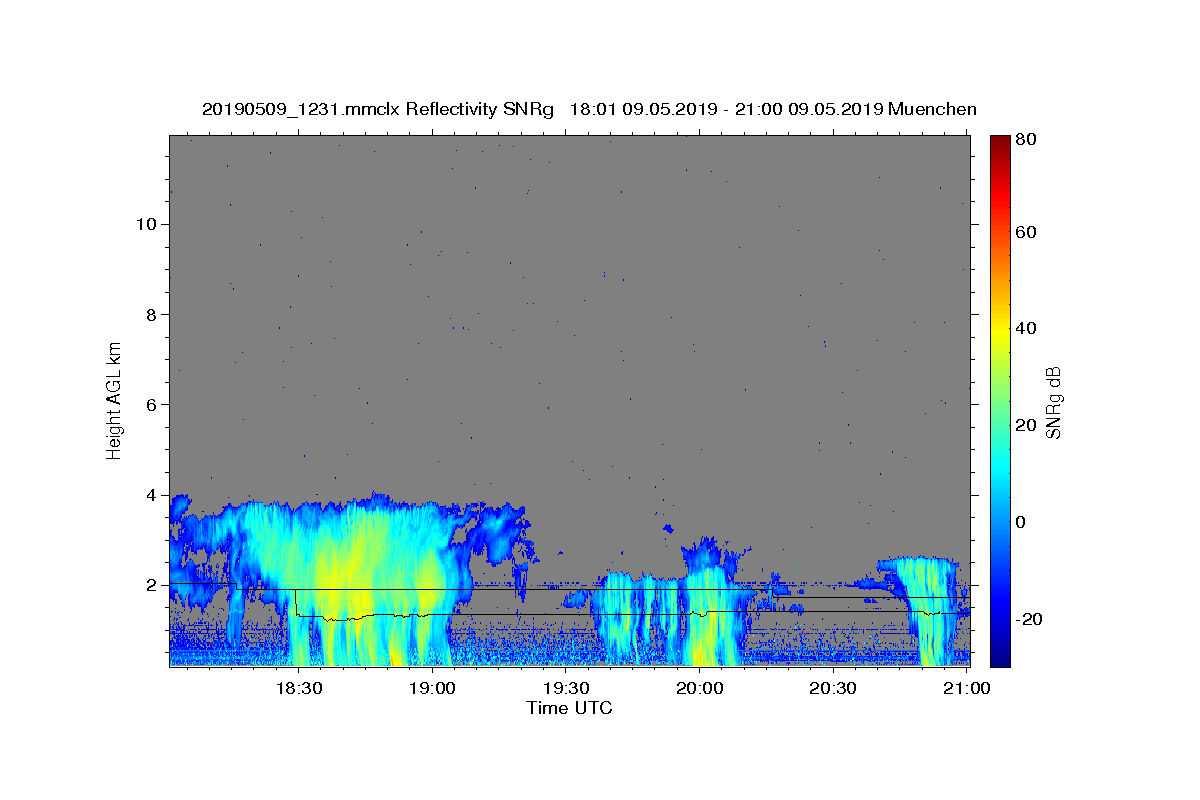
Task: Click the colorbar value -20
Action: point(1029,619)
